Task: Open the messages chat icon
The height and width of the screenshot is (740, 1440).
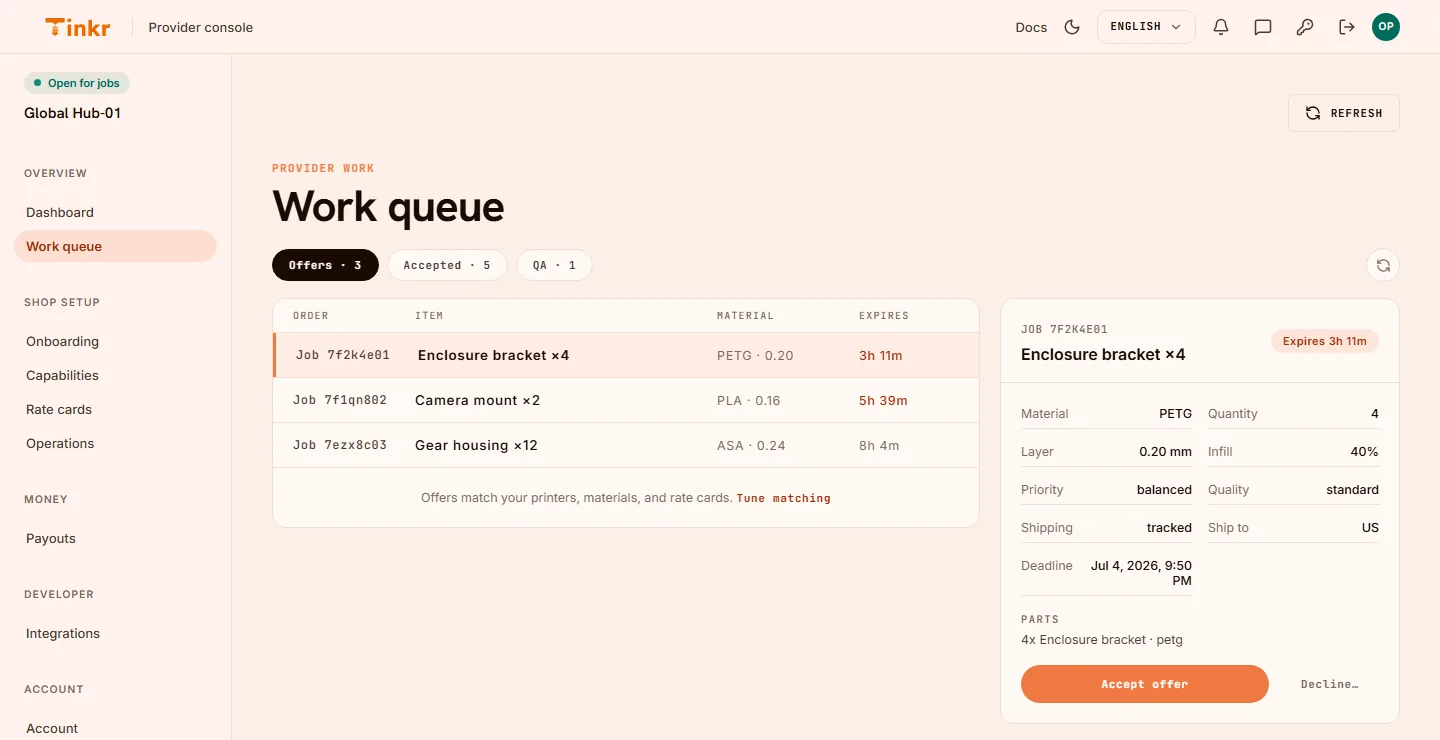Action: click(1263, 27)
